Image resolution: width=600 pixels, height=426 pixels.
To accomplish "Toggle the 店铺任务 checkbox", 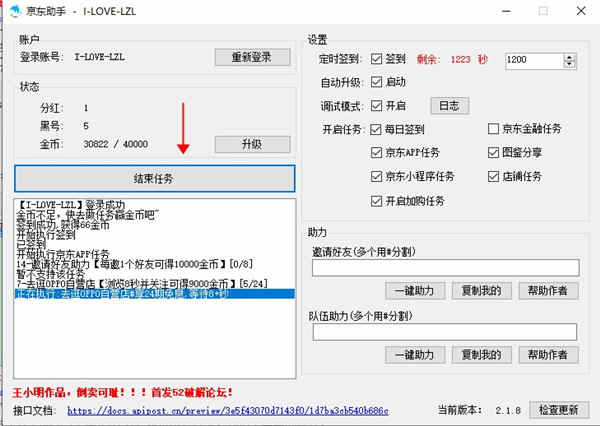I will (493, 176).
